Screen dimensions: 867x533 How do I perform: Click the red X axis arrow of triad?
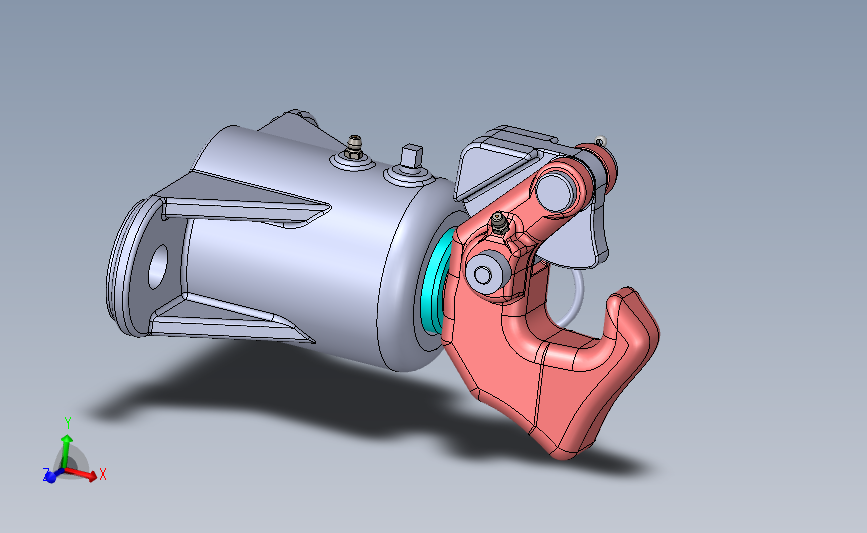pos(81,473)
